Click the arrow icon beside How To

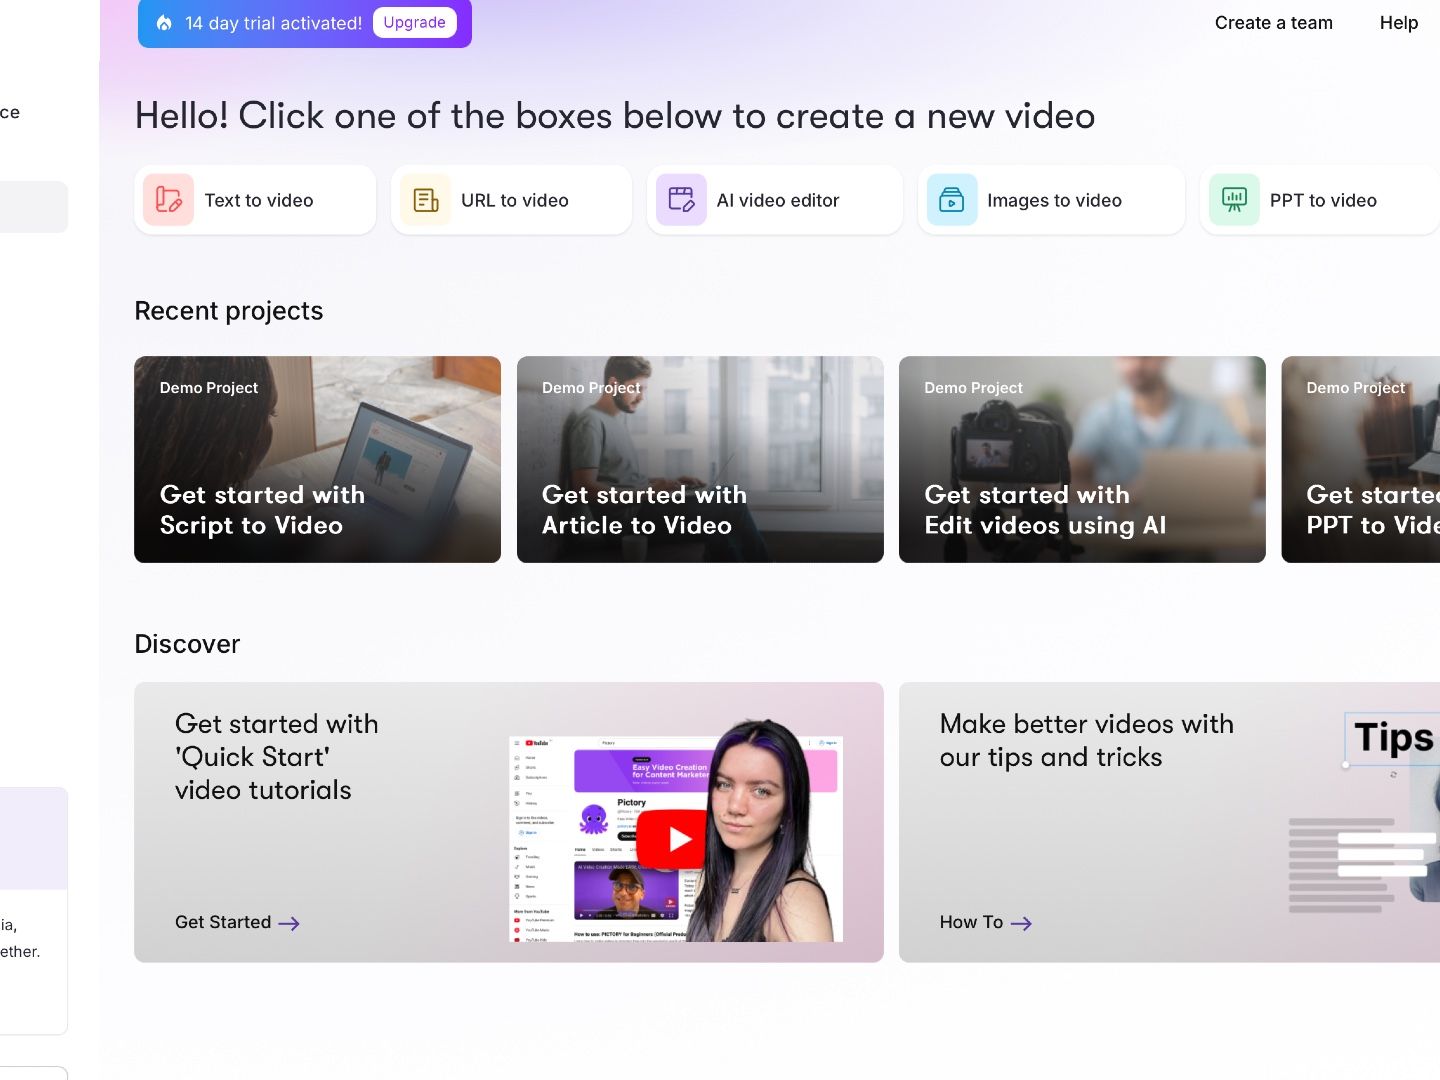click(x=1021, y=923)
